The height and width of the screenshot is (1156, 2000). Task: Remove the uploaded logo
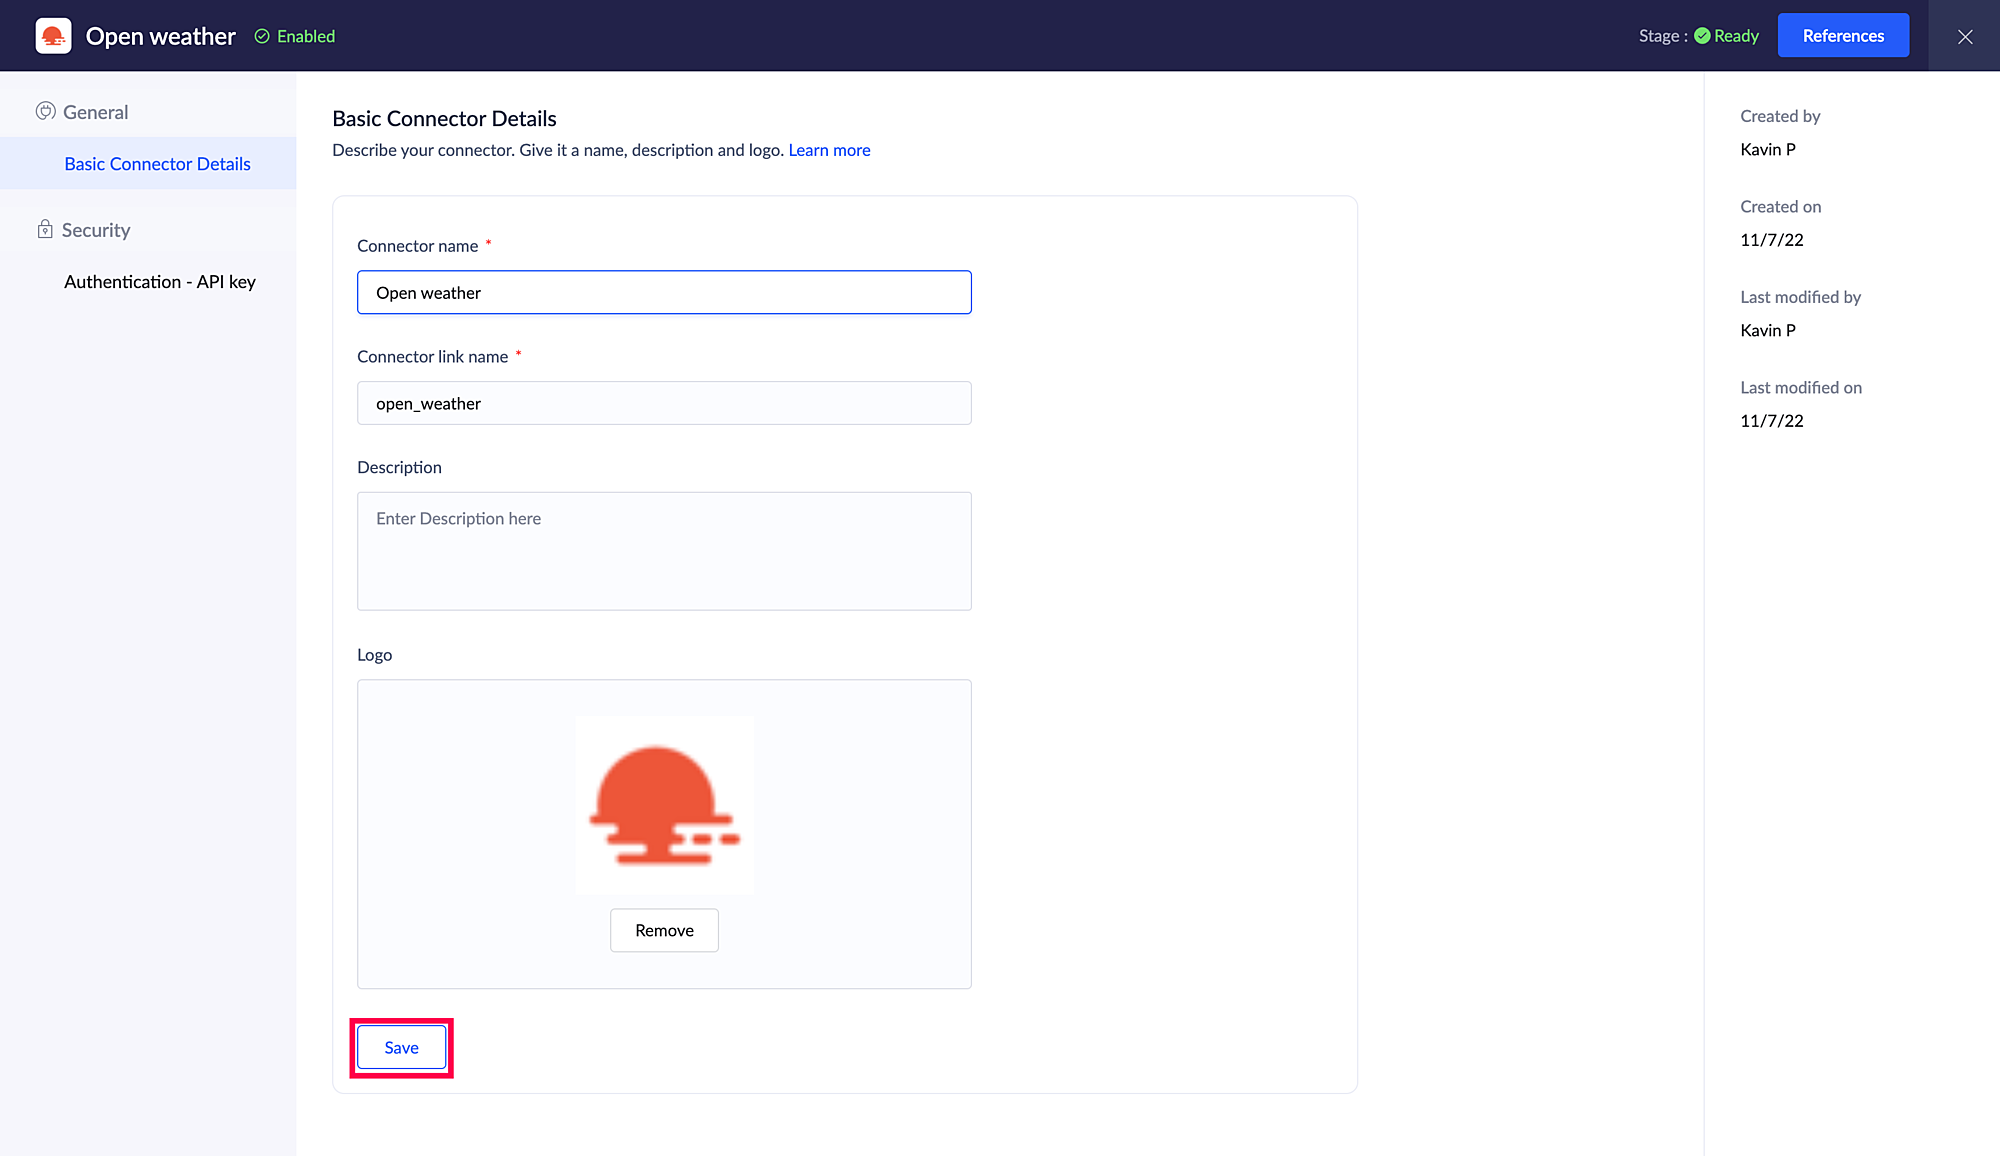[x=664, y=930]
